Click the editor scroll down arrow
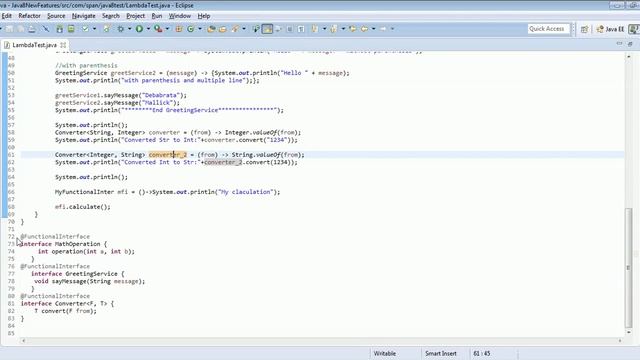Screen dimensions: 640x360 629,333
